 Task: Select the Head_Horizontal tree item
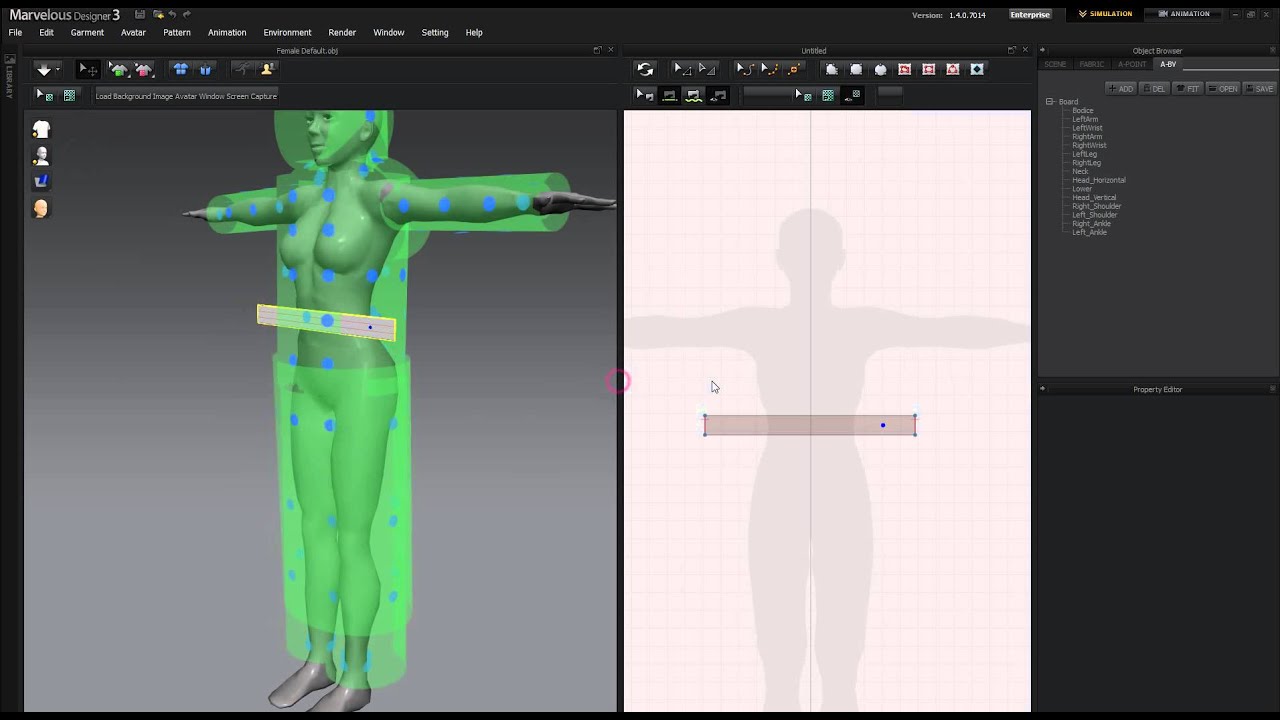(1098, 180)
